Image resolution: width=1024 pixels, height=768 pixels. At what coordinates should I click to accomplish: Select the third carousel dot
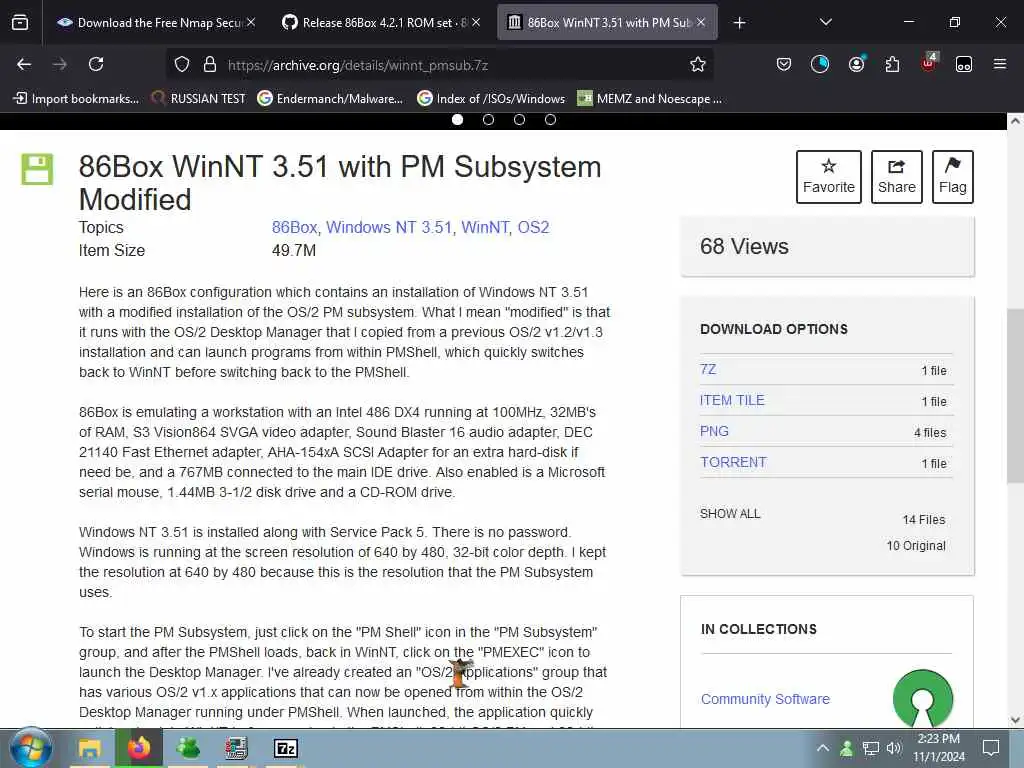point(519,120)
